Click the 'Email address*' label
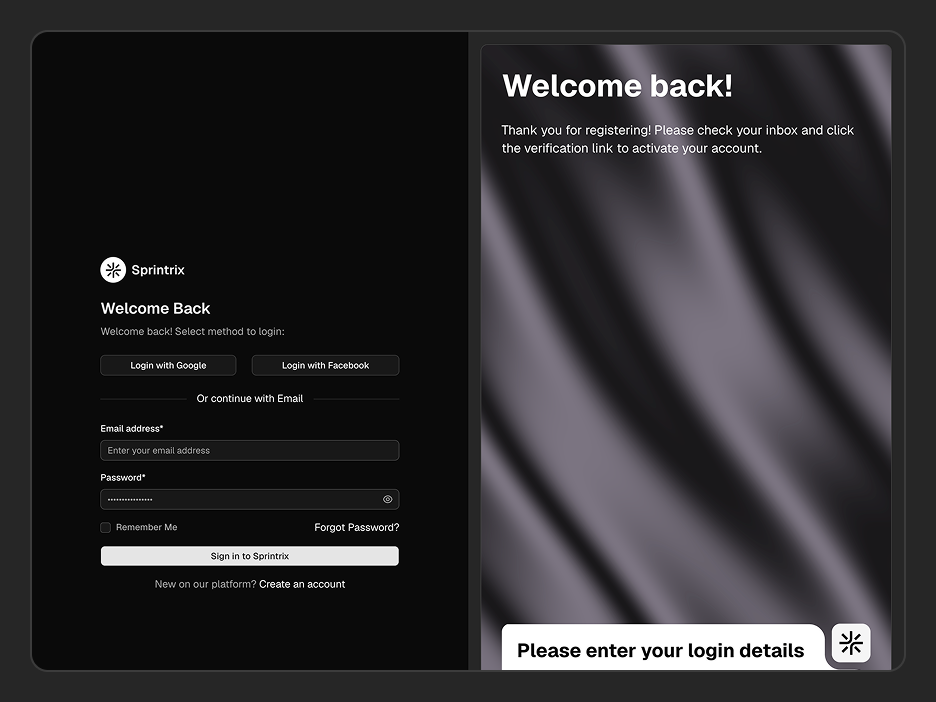936x702 pixels. 132,429
